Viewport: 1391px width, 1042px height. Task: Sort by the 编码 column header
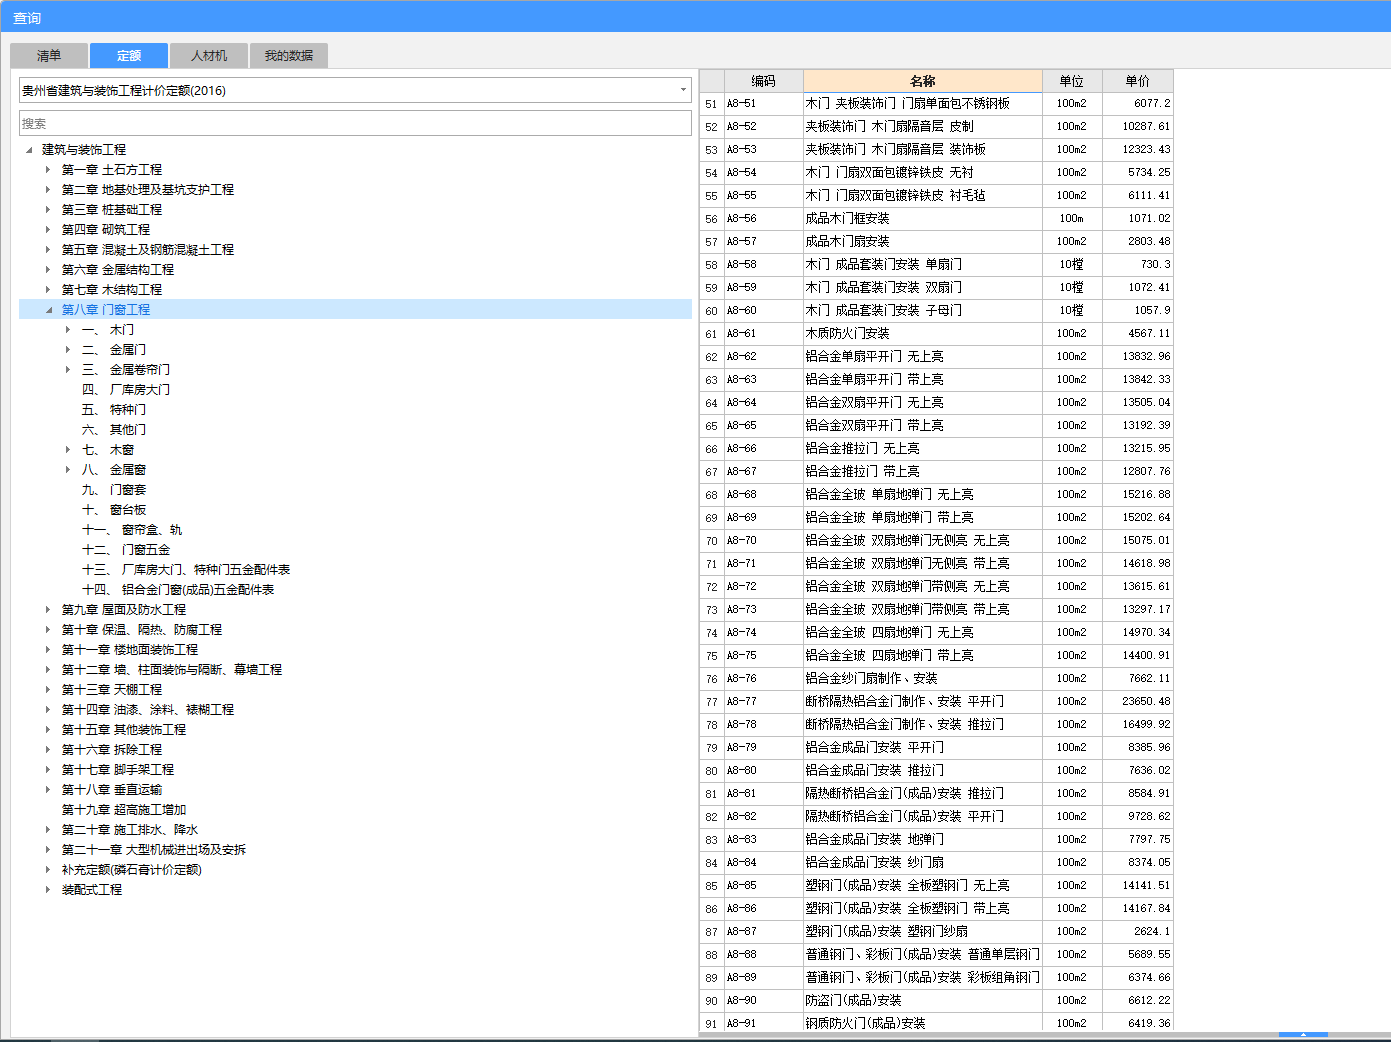pos(763,81)
